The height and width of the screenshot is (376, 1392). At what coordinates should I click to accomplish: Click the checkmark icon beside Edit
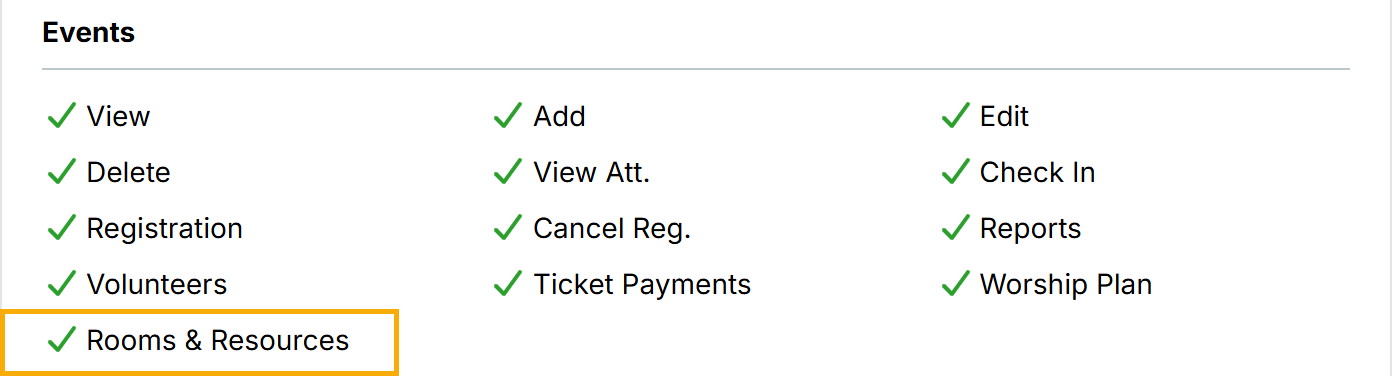[956, 116]
